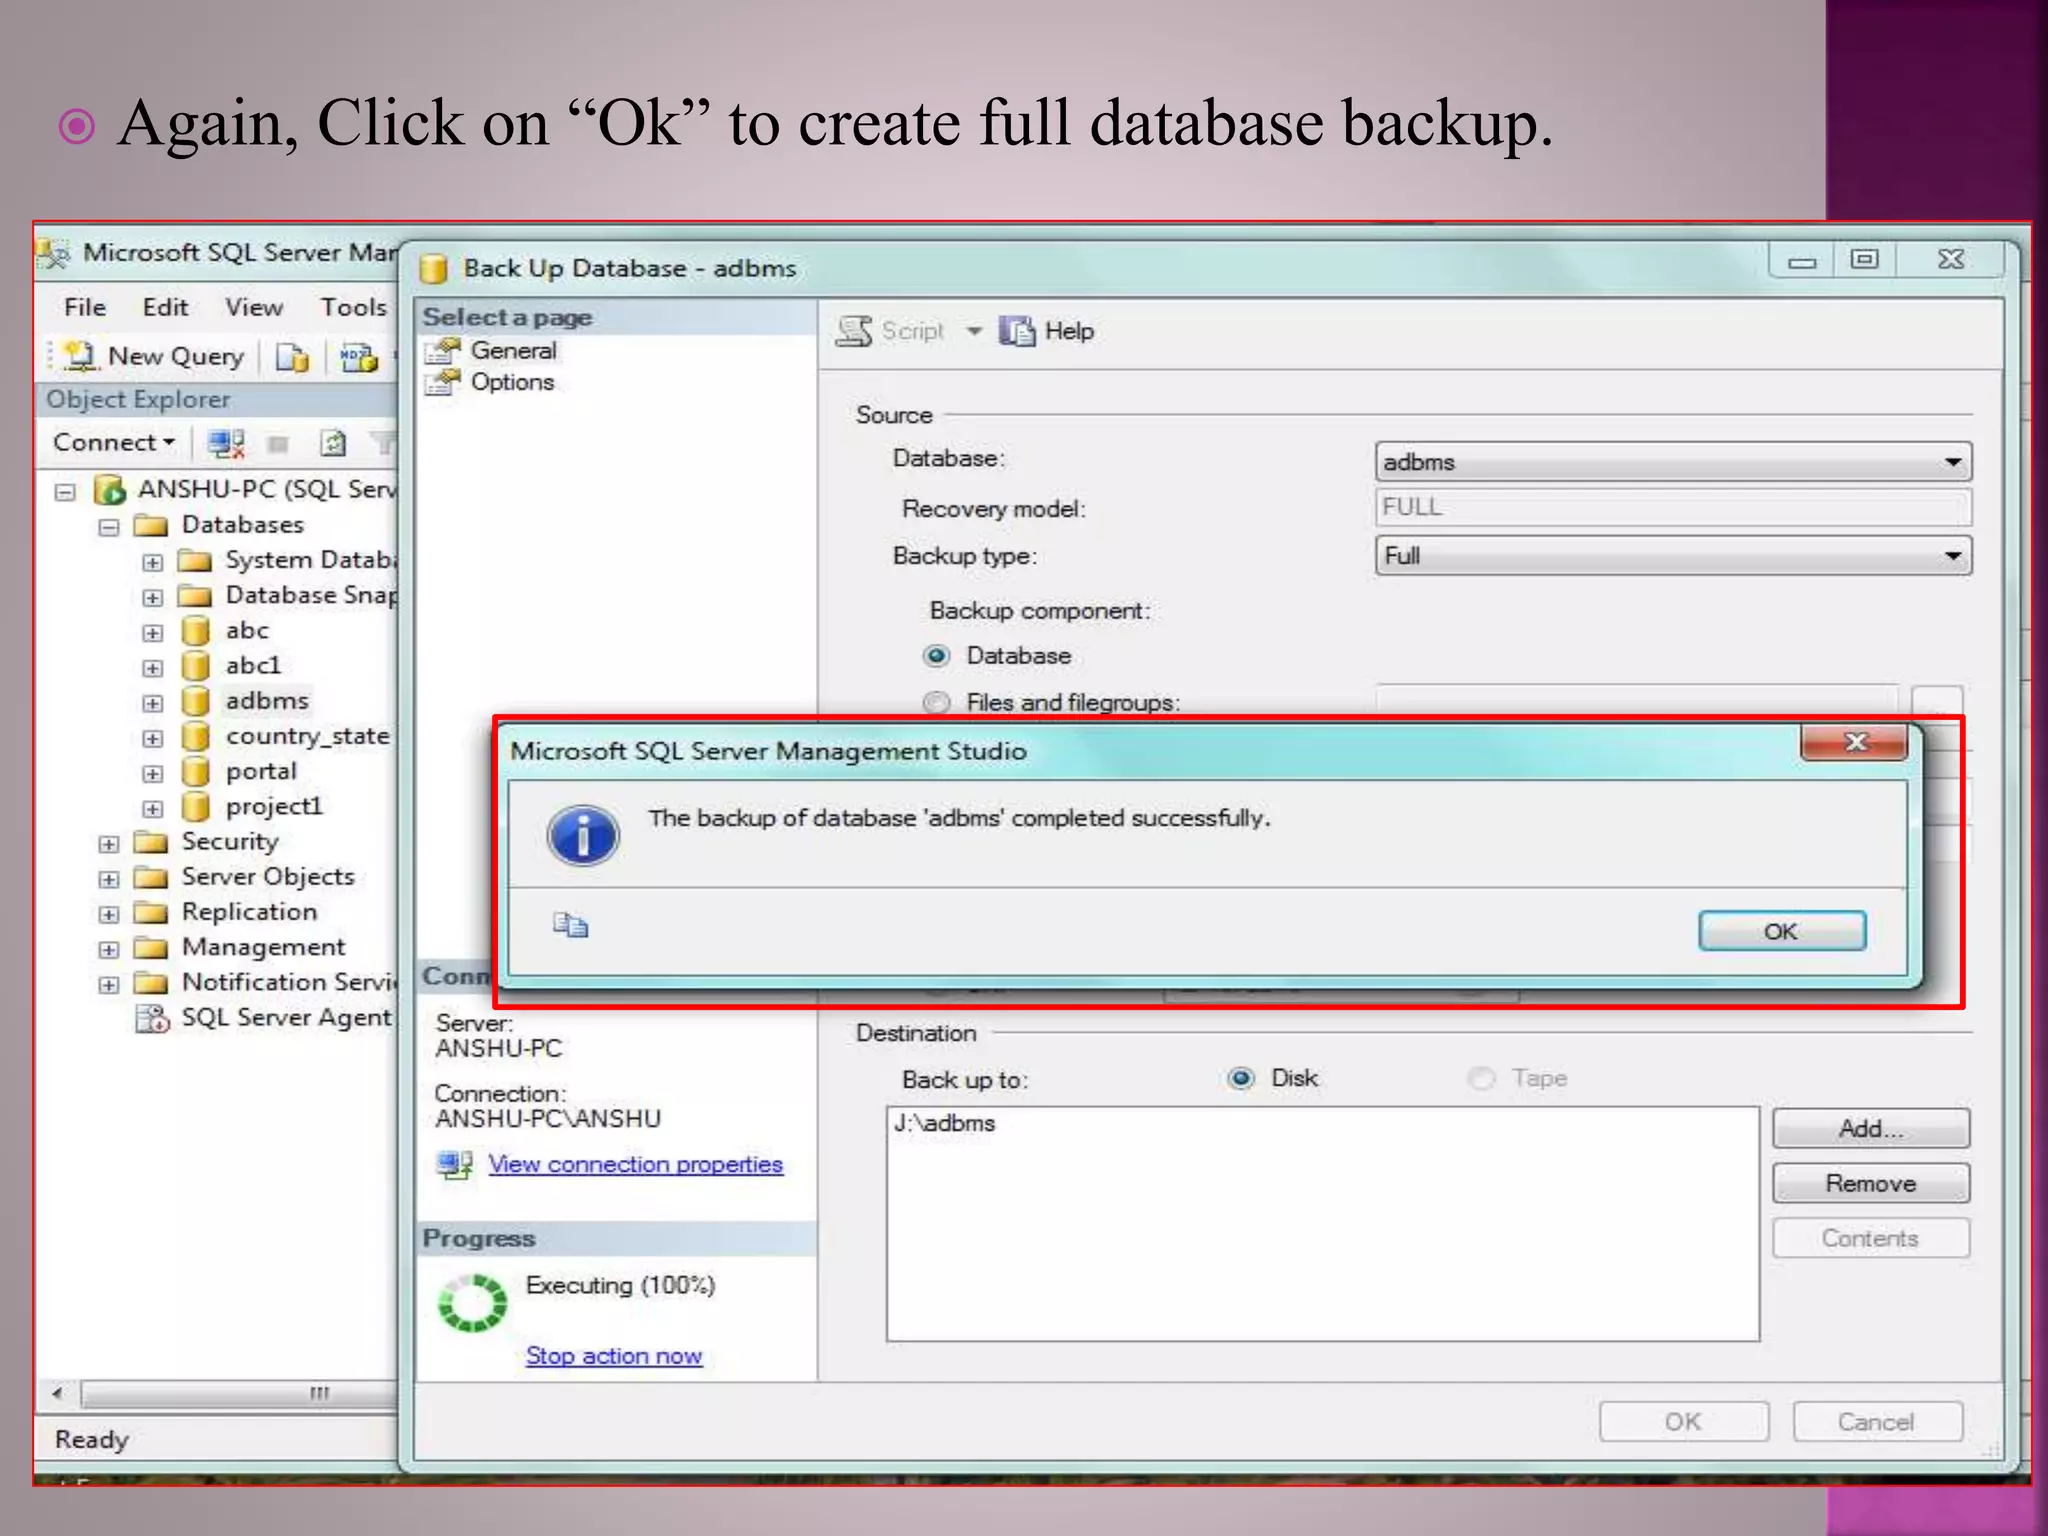Click the Add... destination button
The image size is (2048, 1536).
coord(1871,1128)
